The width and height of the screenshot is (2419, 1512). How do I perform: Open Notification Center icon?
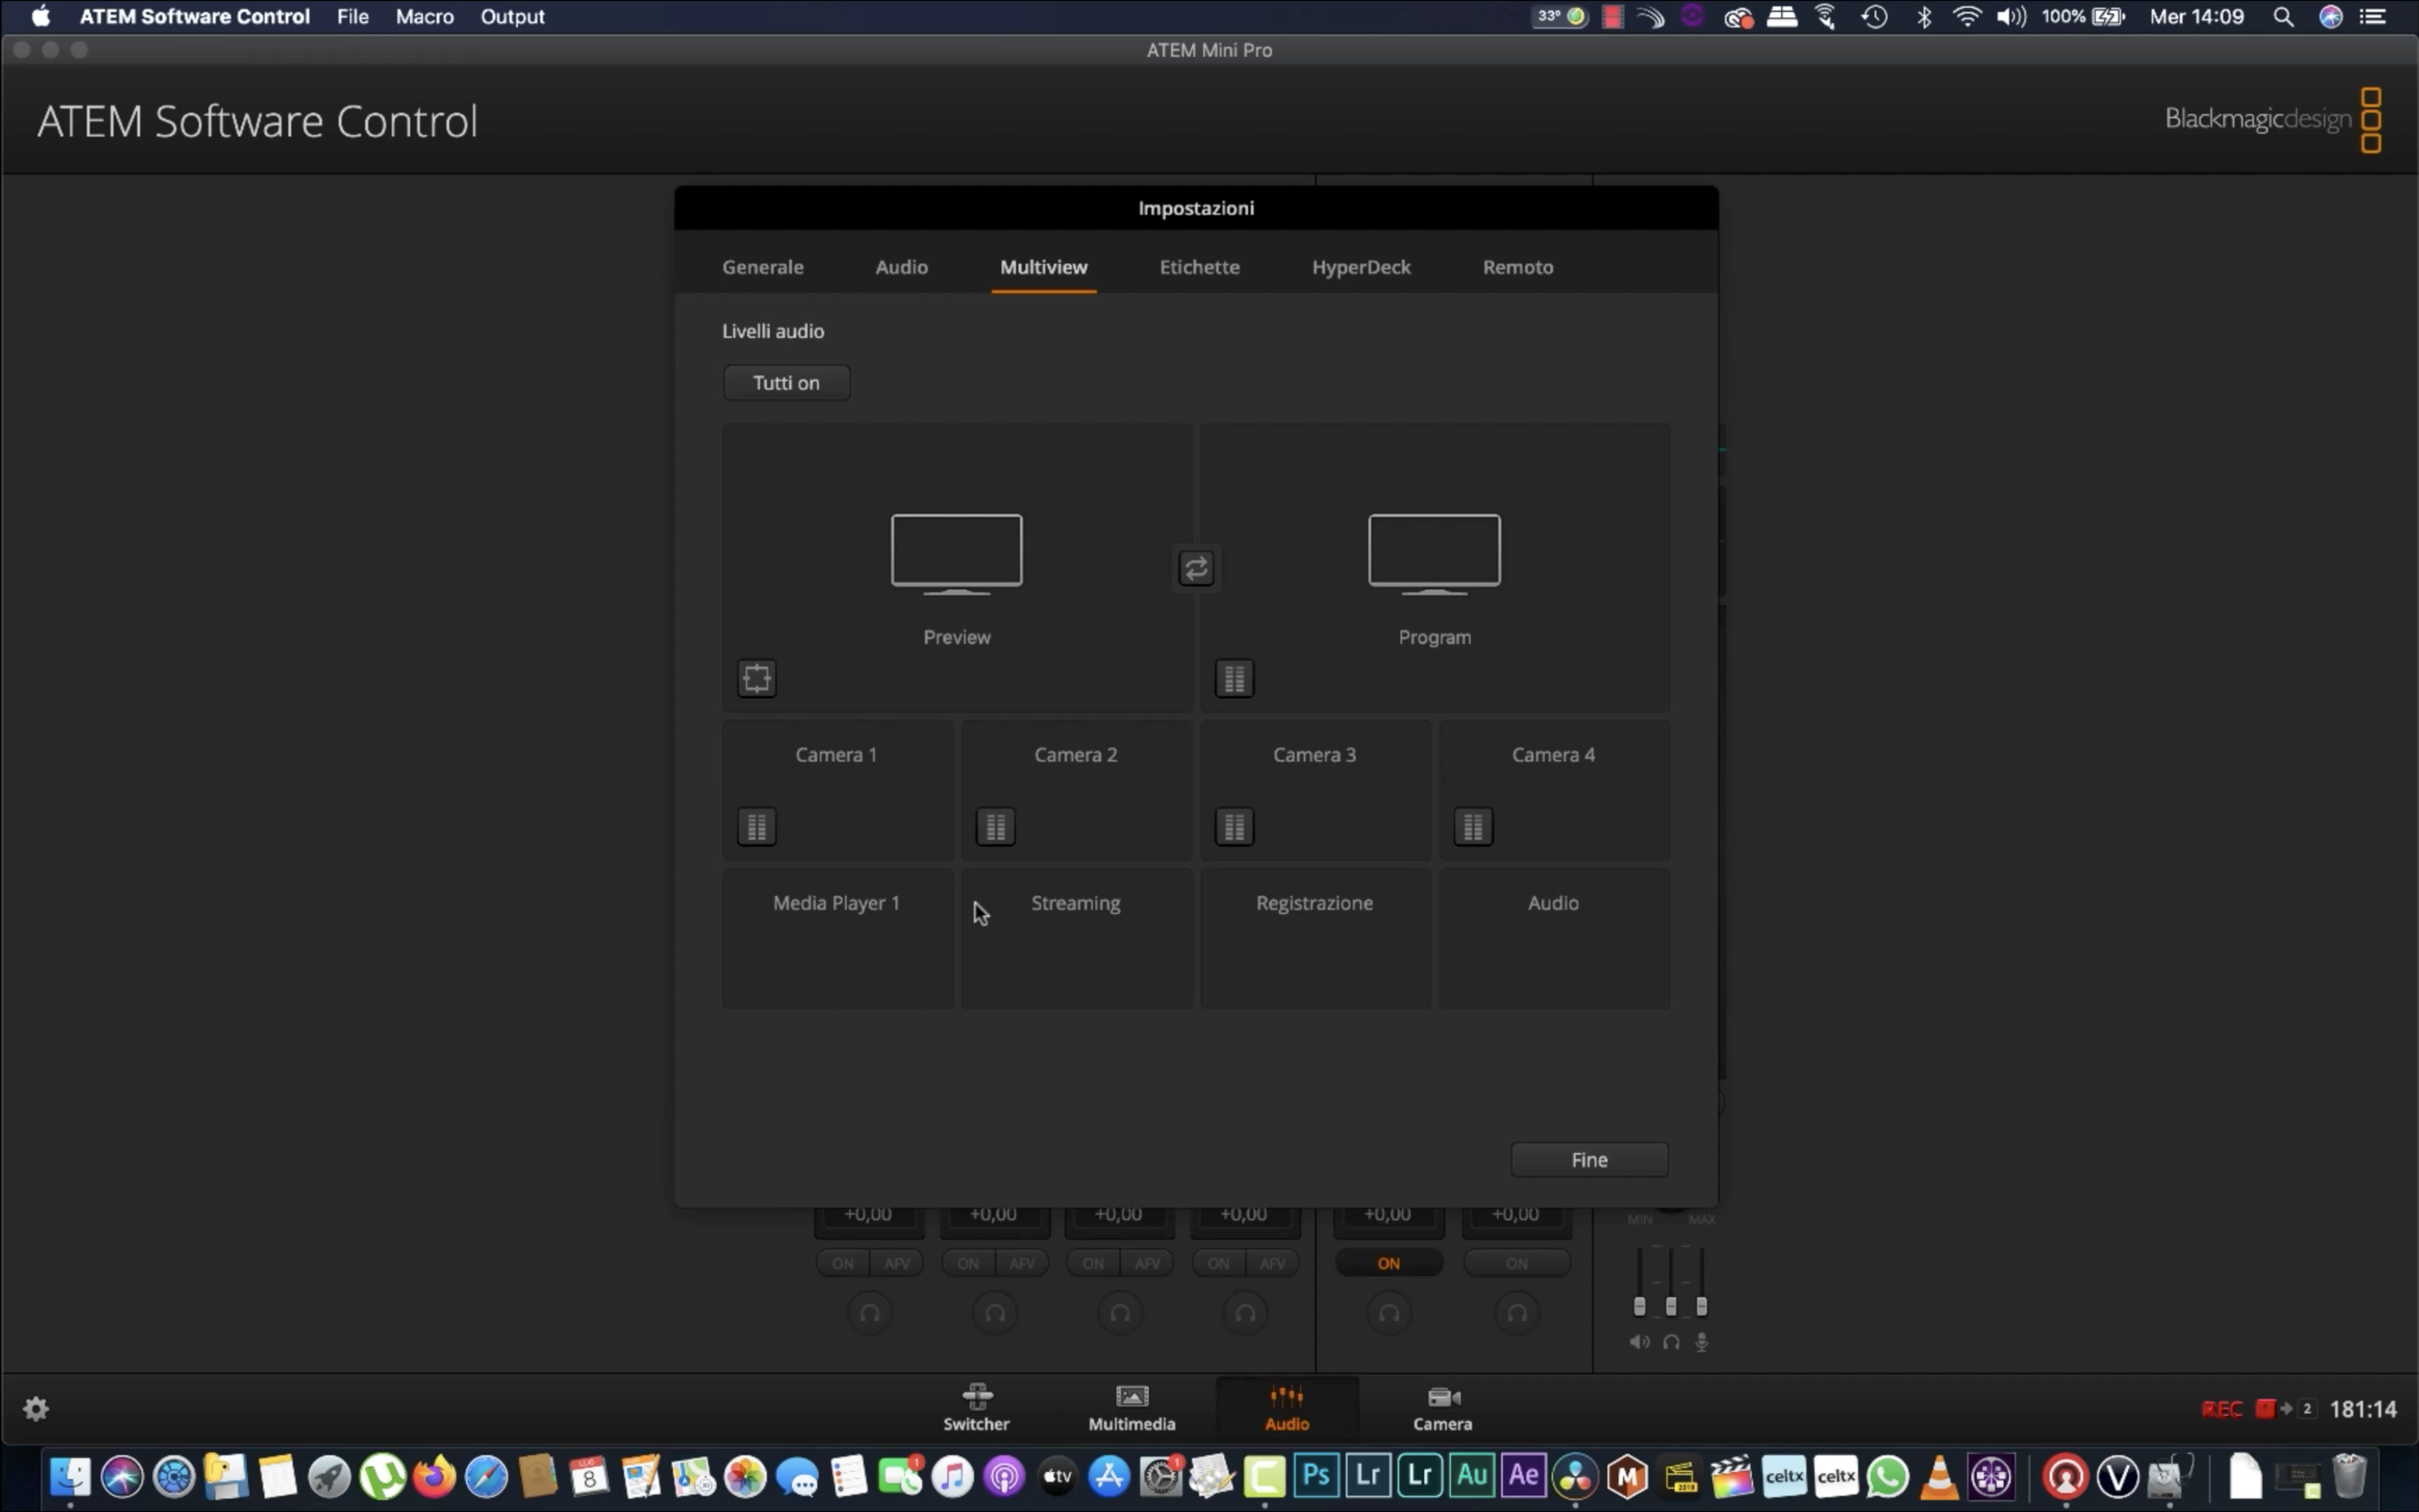(x=2373, y=16)
